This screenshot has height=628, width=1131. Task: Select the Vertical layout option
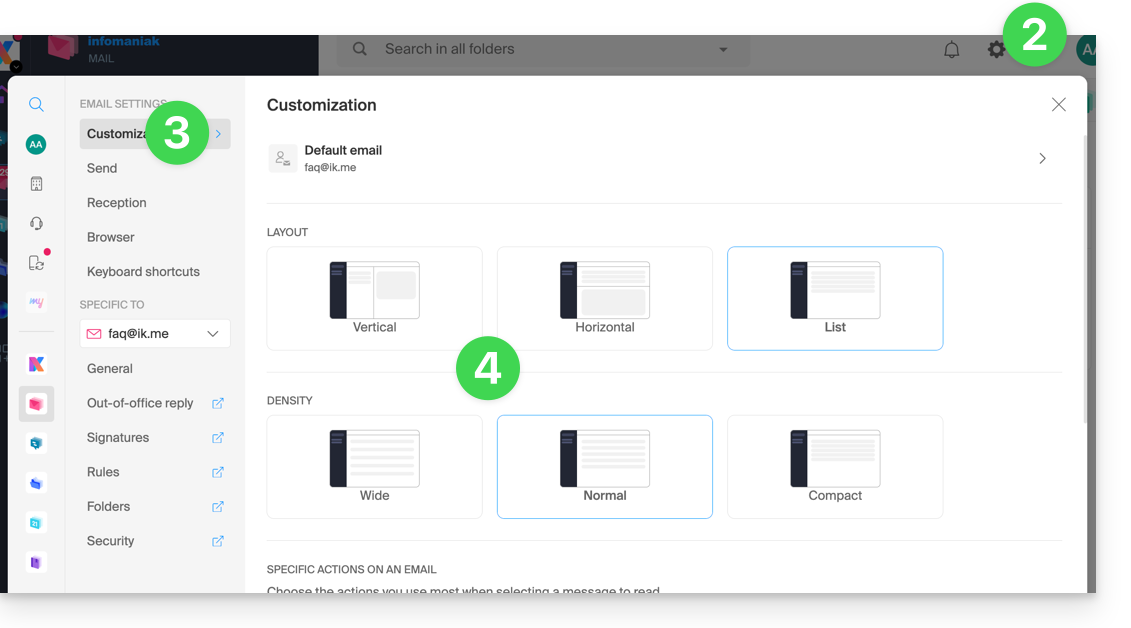click(374, 298)
